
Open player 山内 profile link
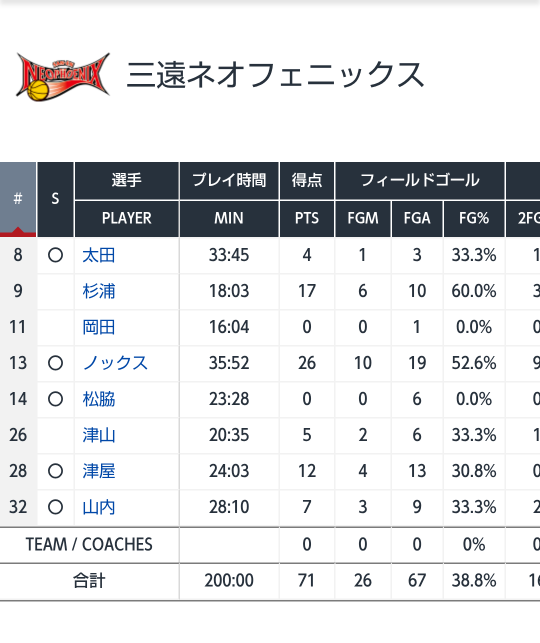coord(99,507)
